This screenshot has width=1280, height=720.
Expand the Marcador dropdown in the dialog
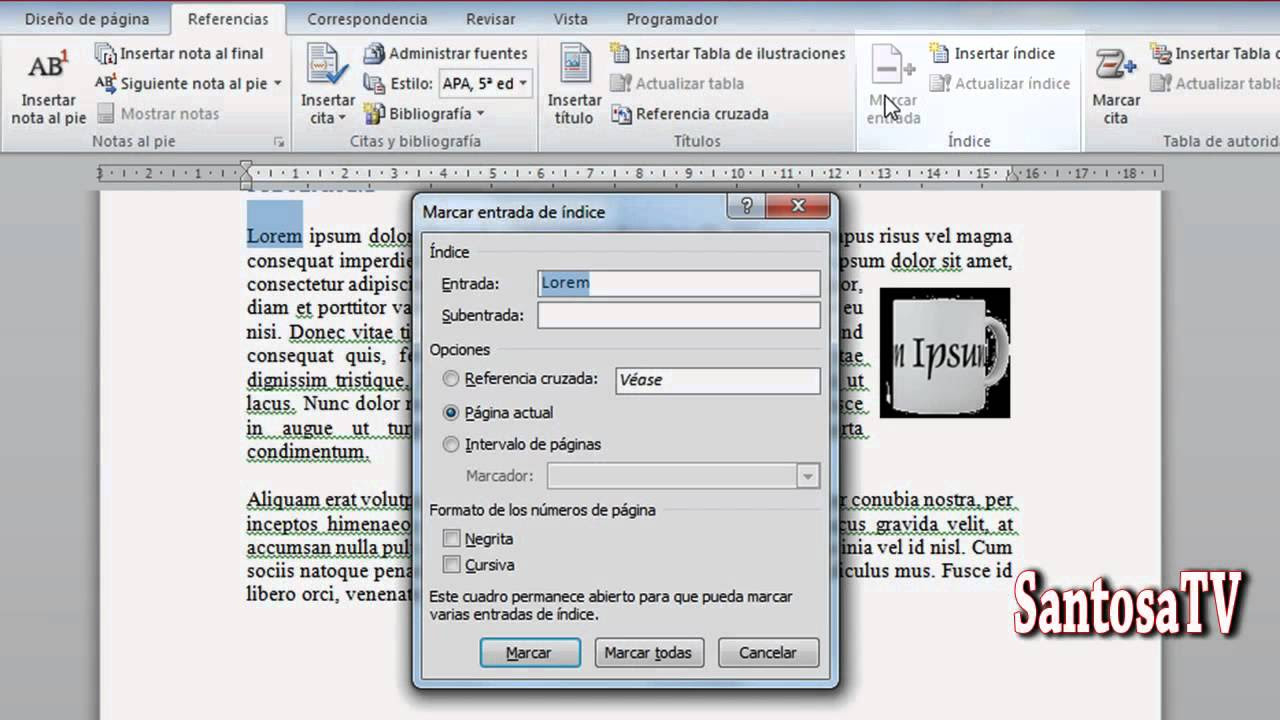(807, 476)
